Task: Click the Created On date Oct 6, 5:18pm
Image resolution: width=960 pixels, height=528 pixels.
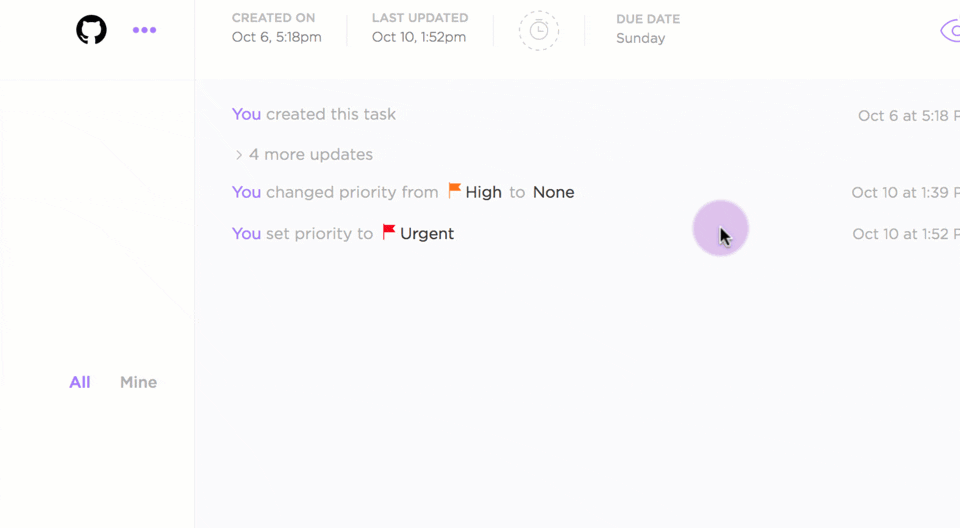Action: point(277,38)
